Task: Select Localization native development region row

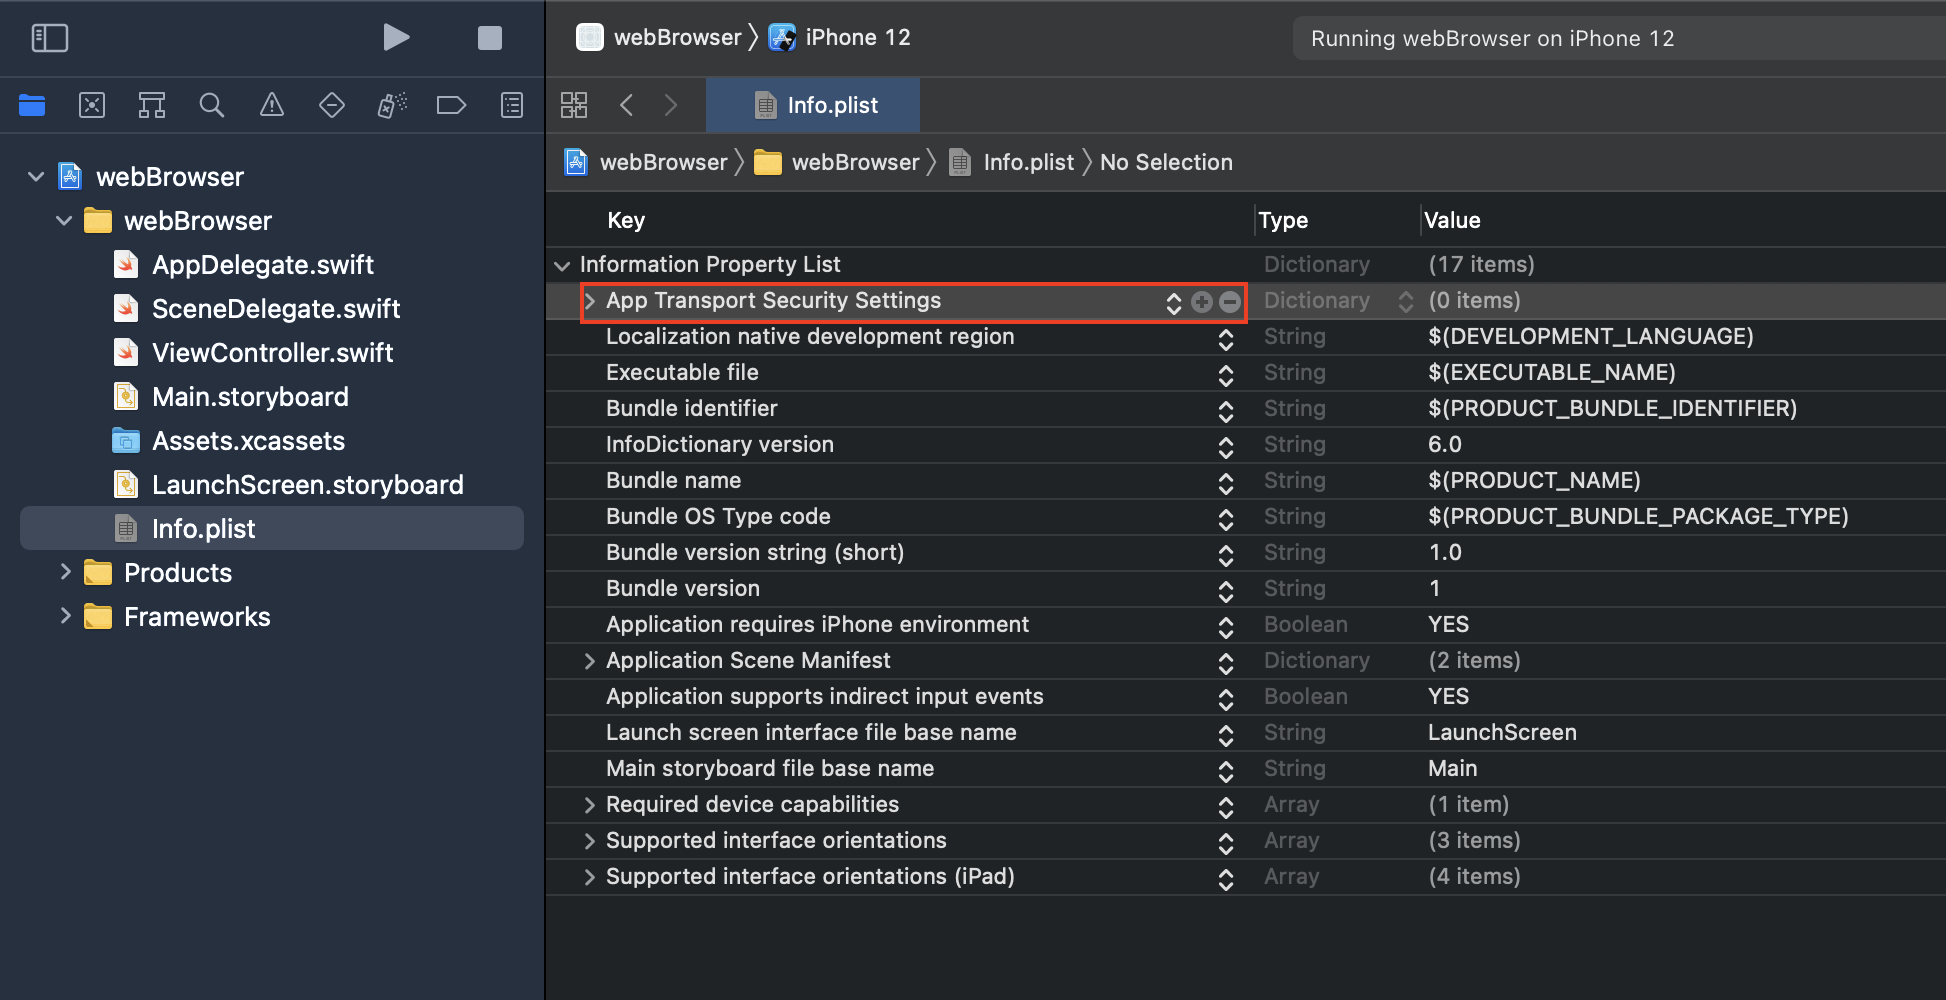Action: point(1245,337)
